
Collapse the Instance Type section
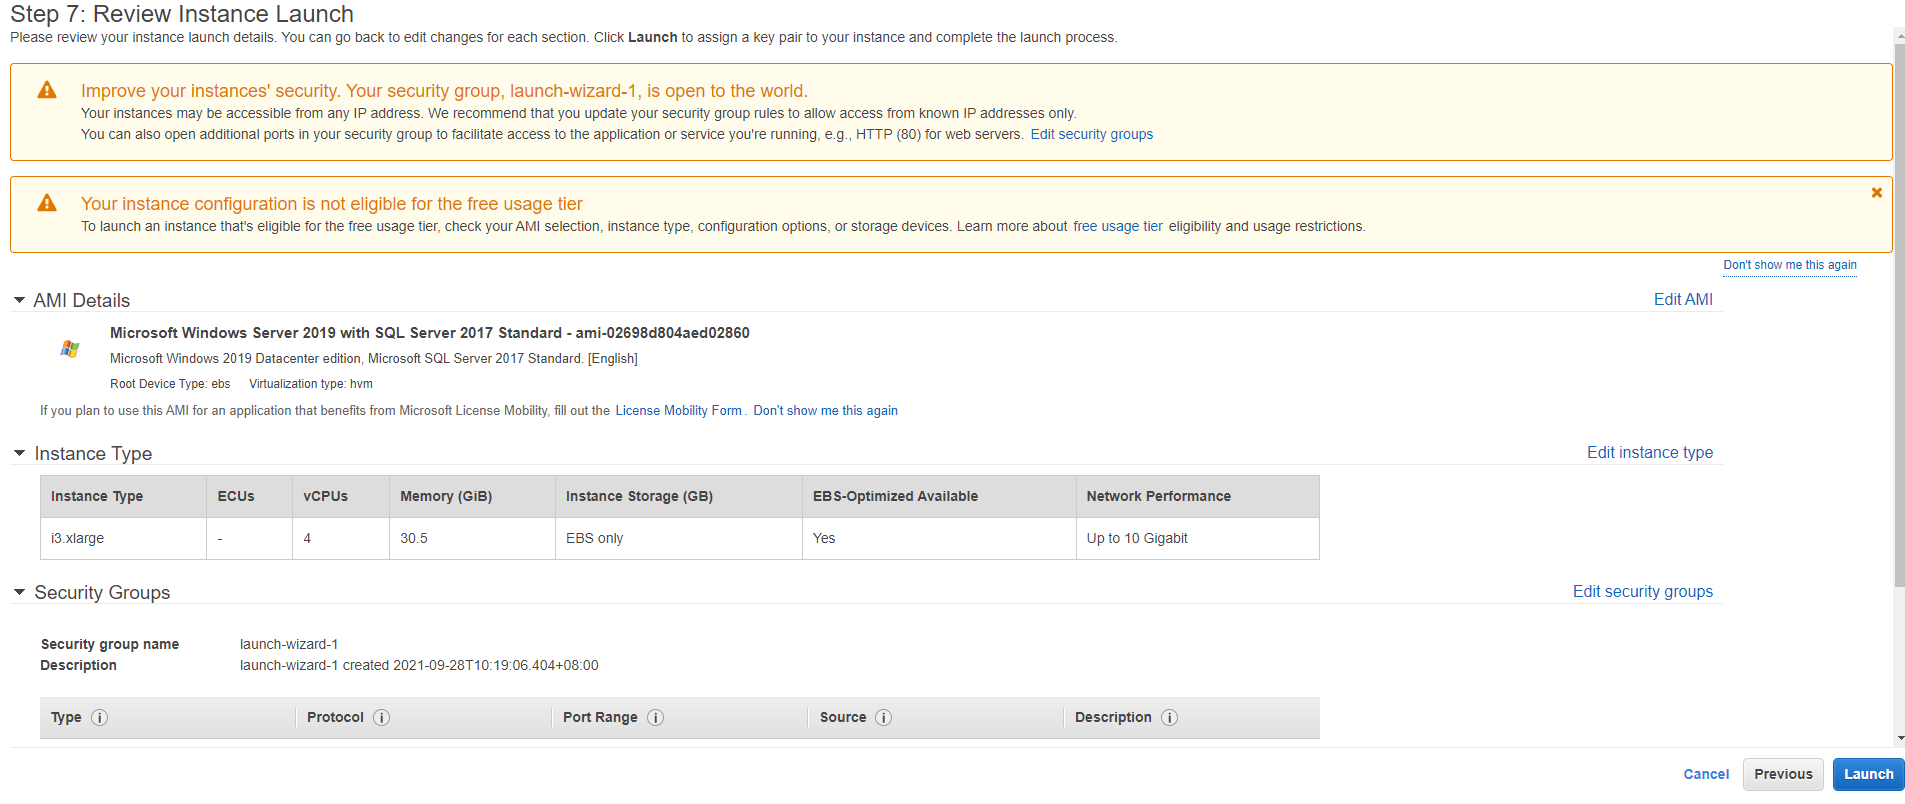(x=19, y=453)
